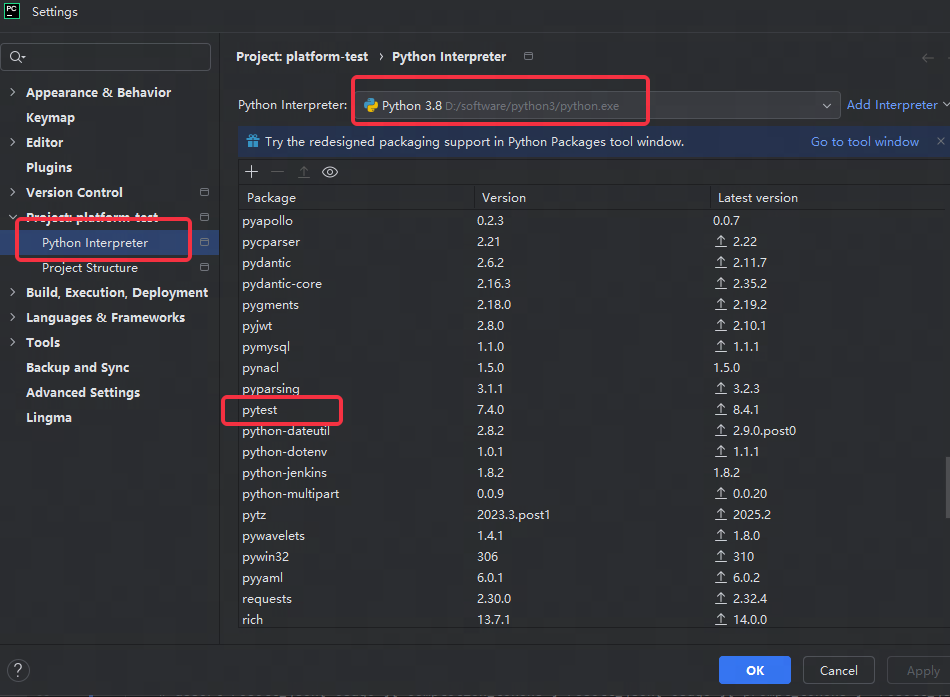Collapse Project: platform-test section
This screenshot has height=697, width=950.
13,217
